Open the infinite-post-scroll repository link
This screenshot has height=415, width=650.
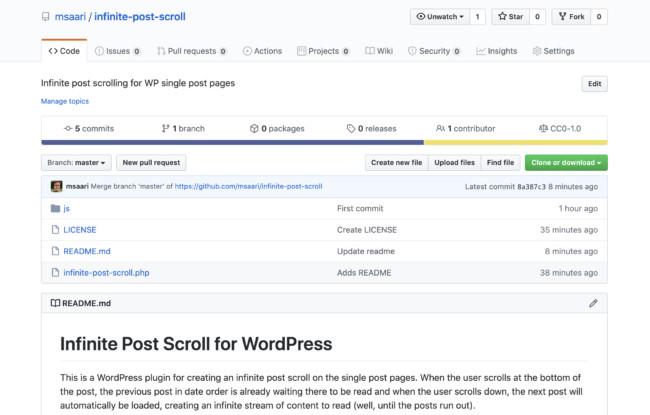tap(140, 17)
